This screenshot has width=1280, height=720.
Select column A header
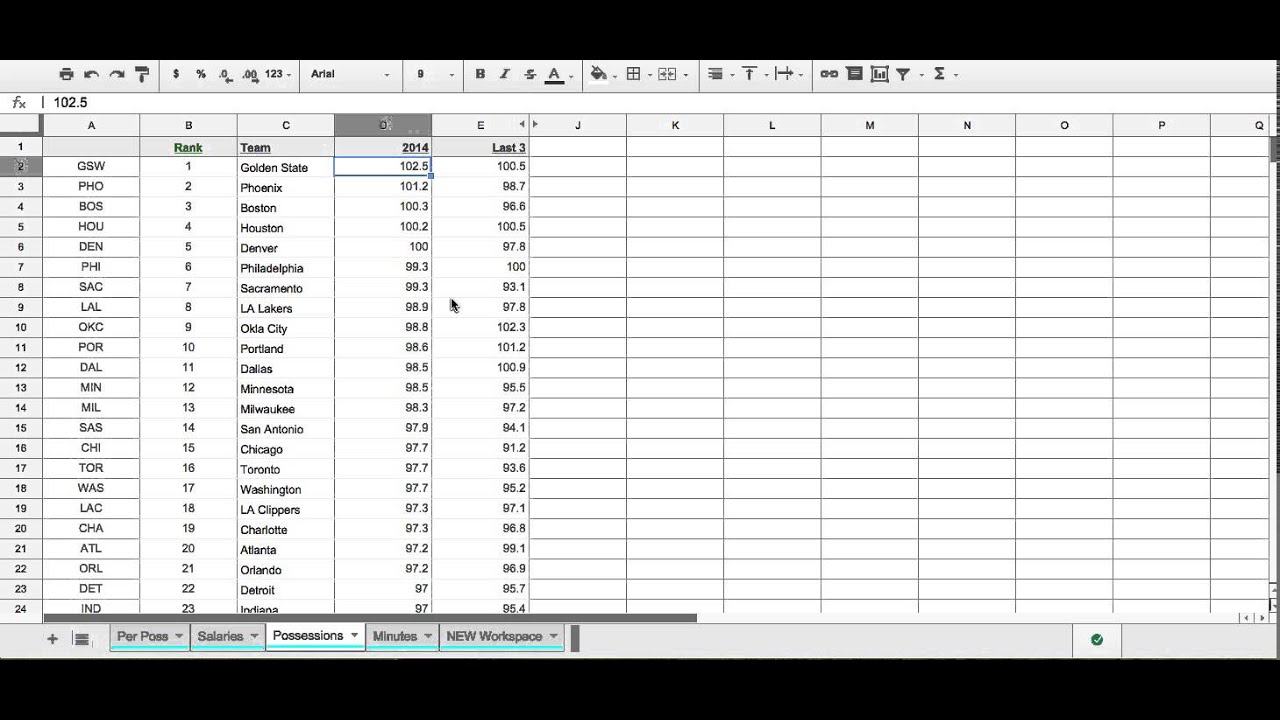point(91,125)
